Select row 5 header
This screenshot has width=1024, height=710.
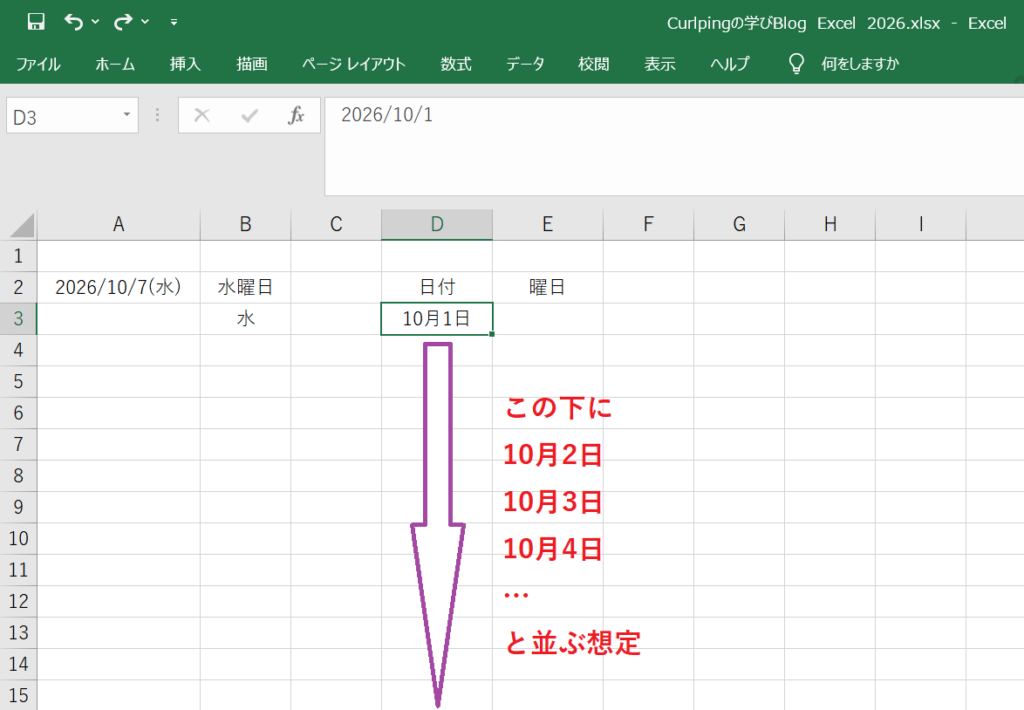click(18, 381)
